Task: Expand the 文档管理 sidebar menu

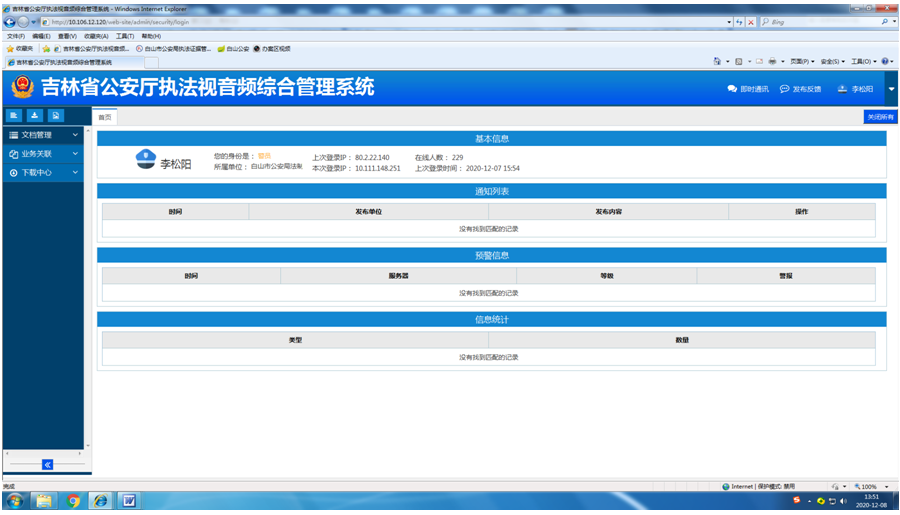Action: (x=43, y=135)
